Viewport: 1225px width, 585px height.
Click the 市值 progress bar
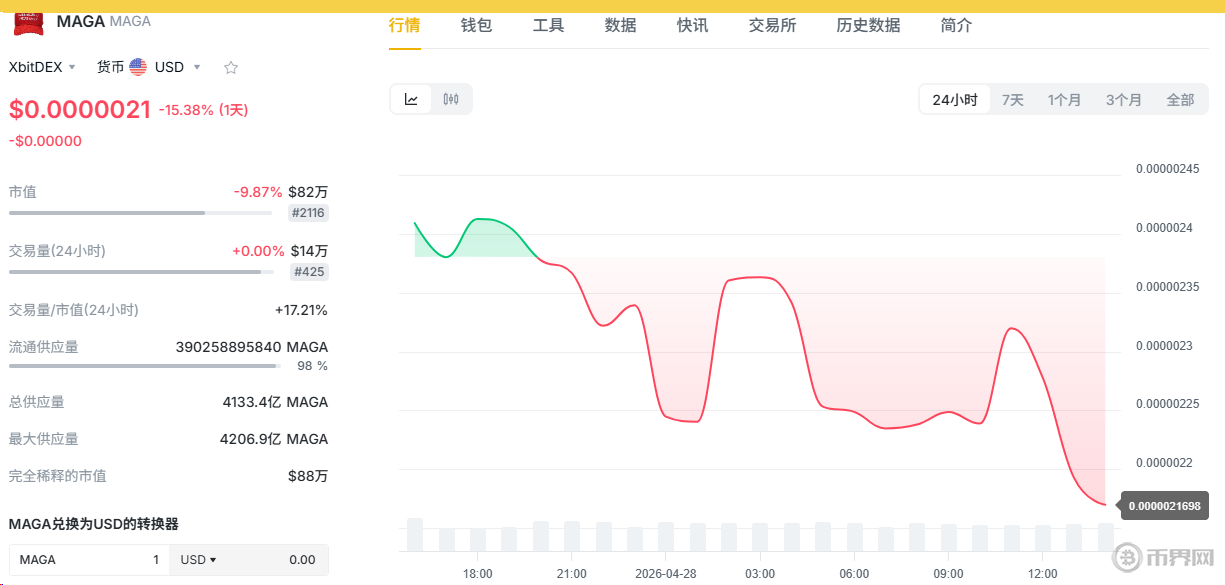pyautogui.click(x=140, y=213)
